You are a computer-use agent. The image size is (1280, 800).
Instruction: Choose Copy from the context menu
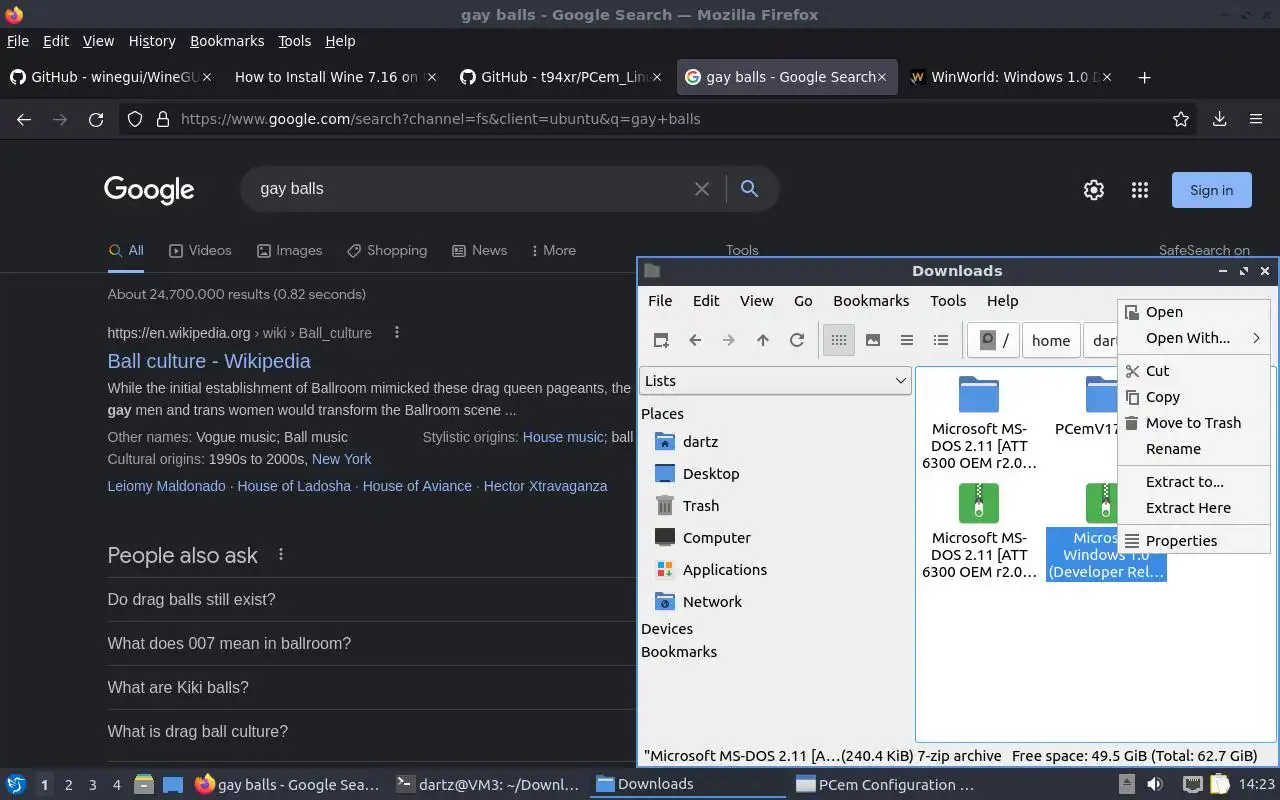pos(1194,396)
